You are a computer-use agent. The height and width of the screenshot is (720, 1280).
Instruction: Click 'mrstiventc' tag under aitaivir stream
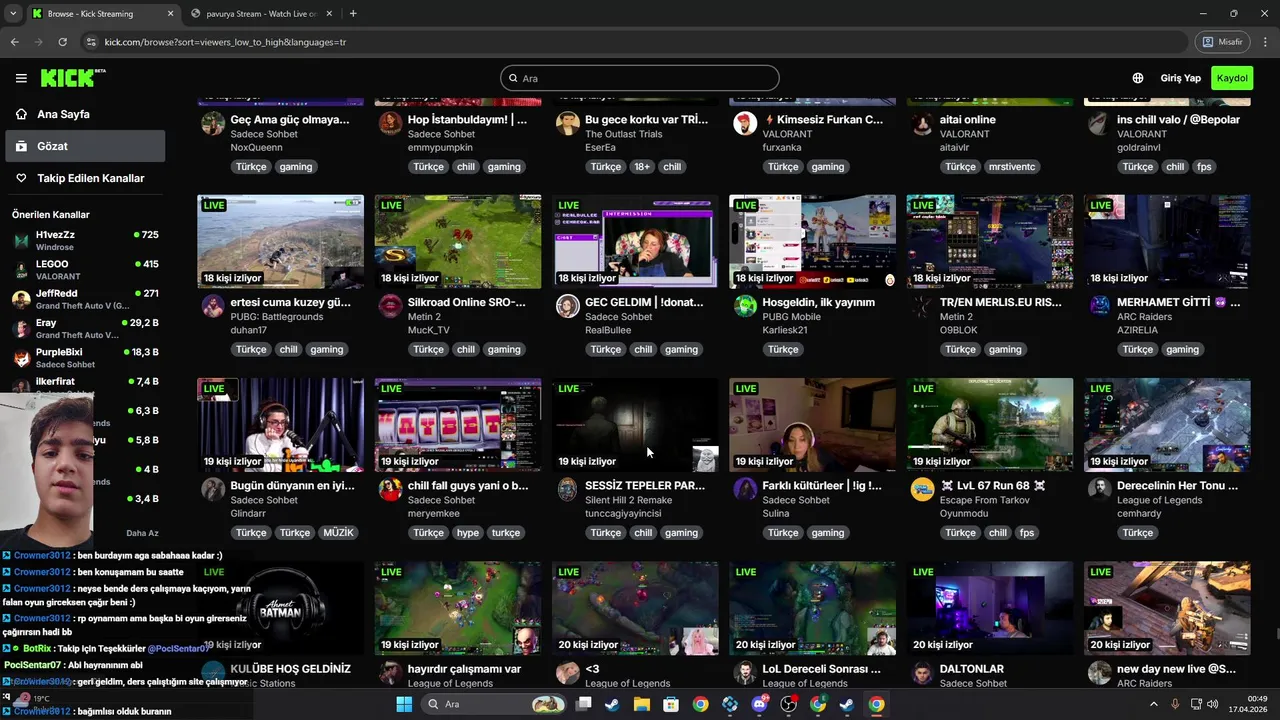pyautogui.click(x=1011, y=167)
